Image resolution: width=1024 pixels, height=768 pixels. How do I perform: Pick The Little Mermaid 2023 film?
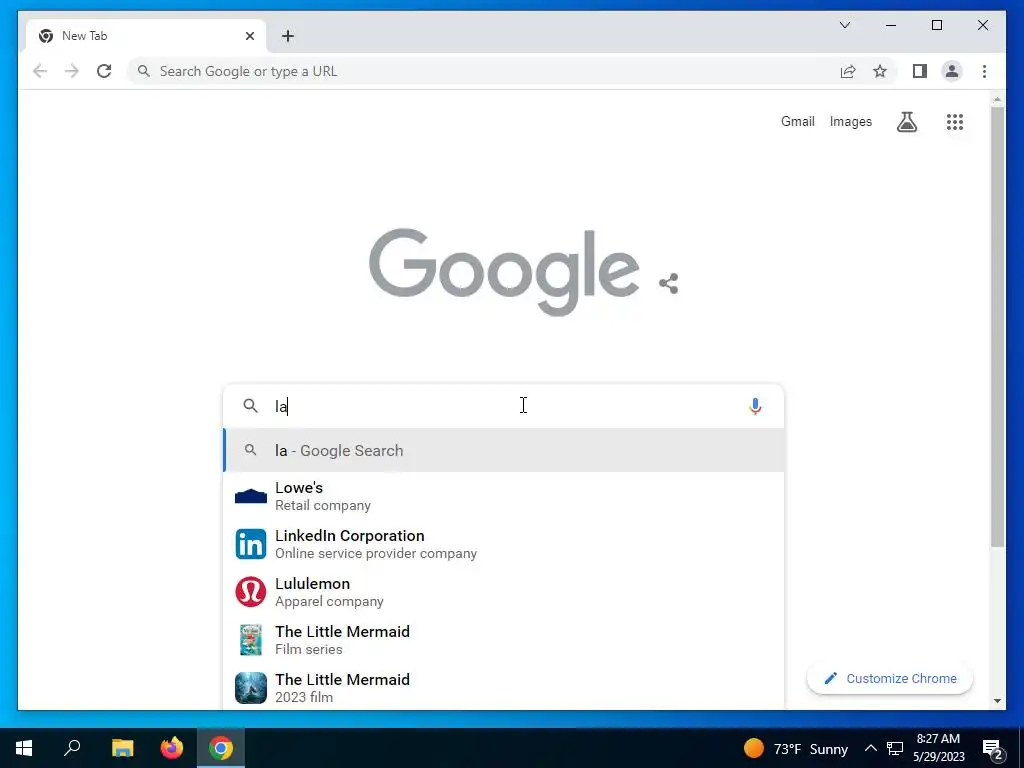point(504,688)
